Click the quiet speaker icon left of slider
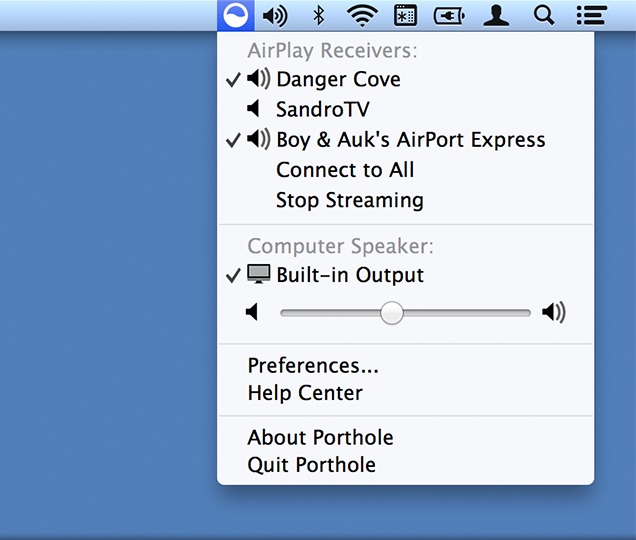The width and height of the screenshot is (636, 540). 253,313
